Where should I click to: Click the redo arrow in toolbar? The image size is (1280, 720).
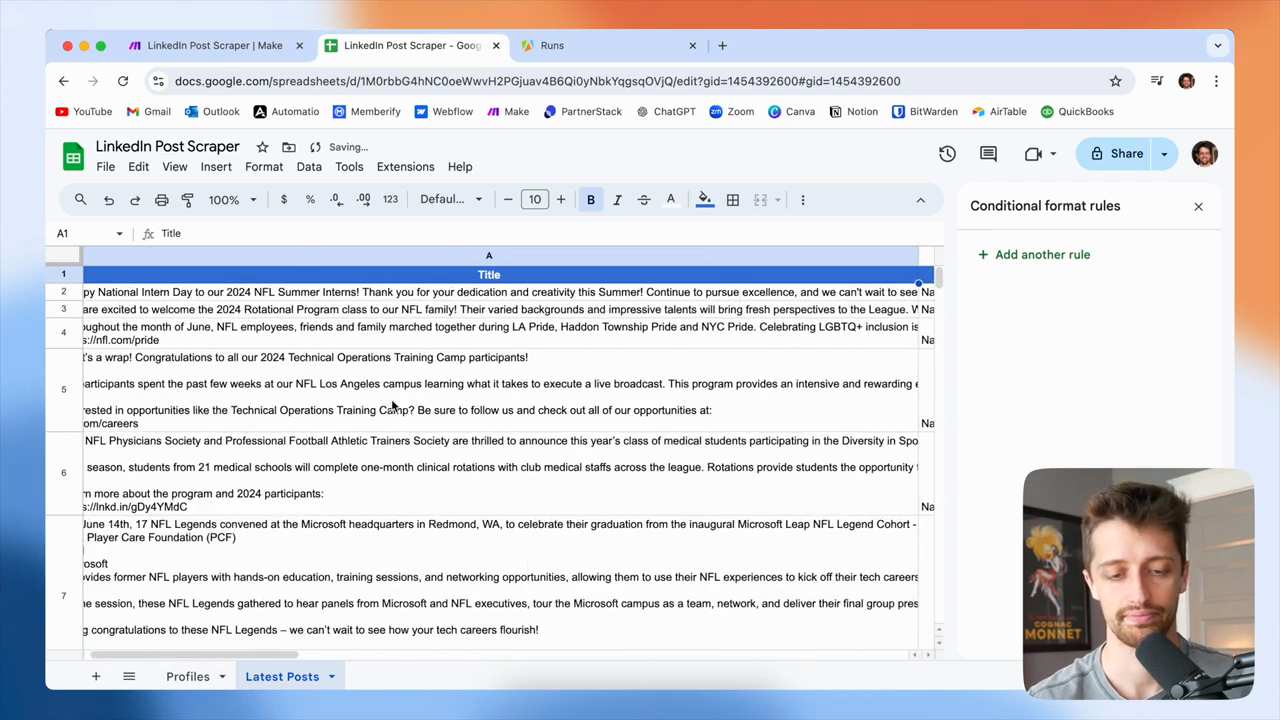coord(135,200)
